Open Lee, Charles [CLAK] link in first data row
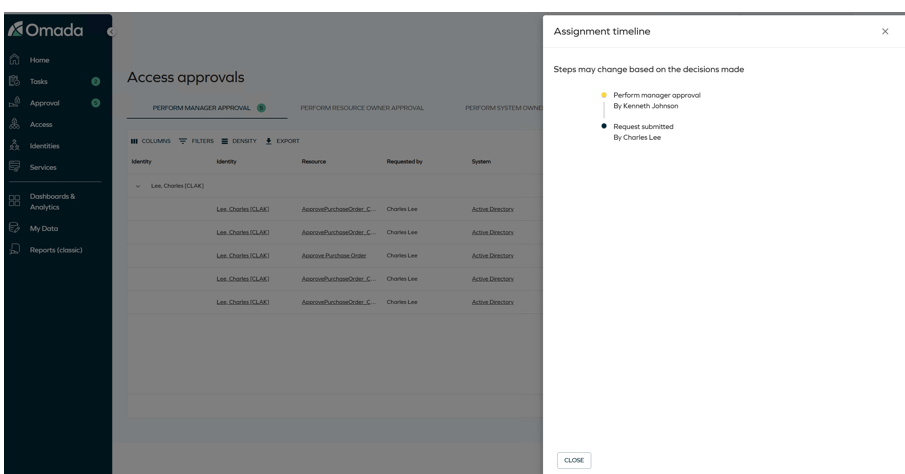Image resolution: width=905 pixels, height=474 pixels. [x=242, y=209]
